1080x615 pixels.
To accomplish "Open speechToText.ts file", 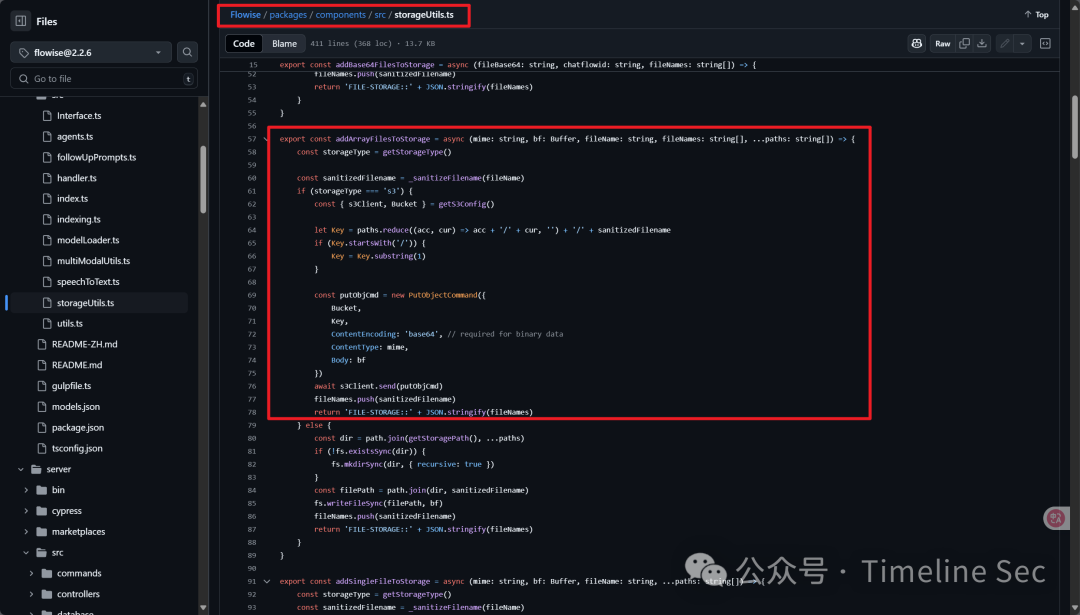I will (88, 282).
